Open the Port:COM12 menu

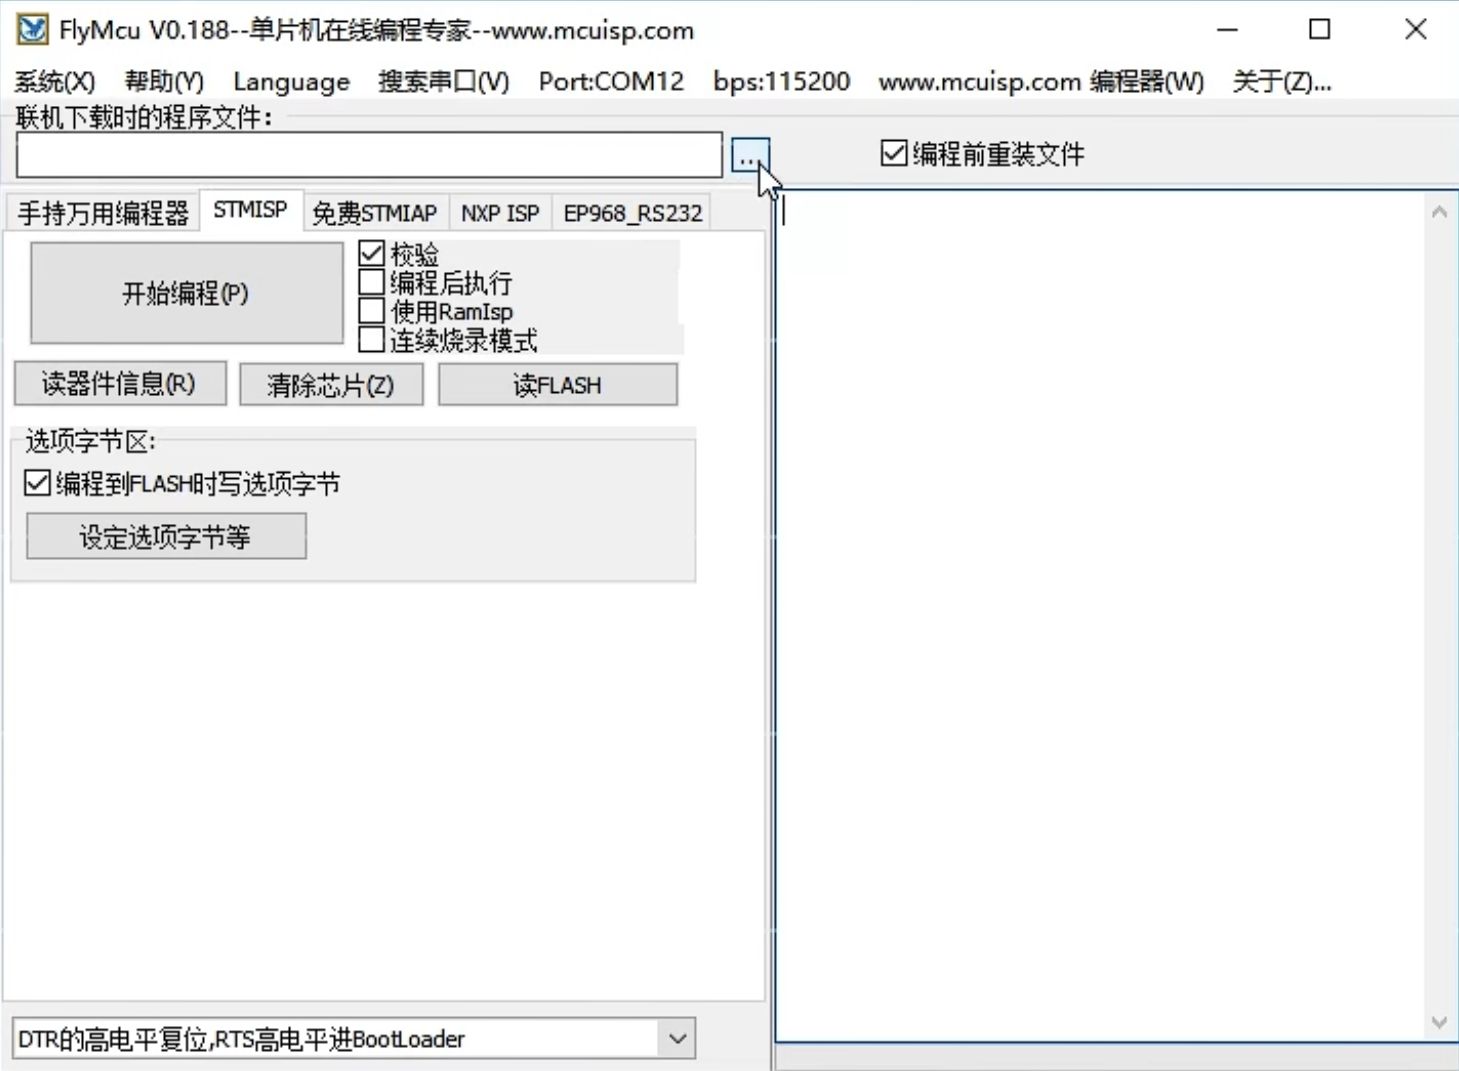611,81
